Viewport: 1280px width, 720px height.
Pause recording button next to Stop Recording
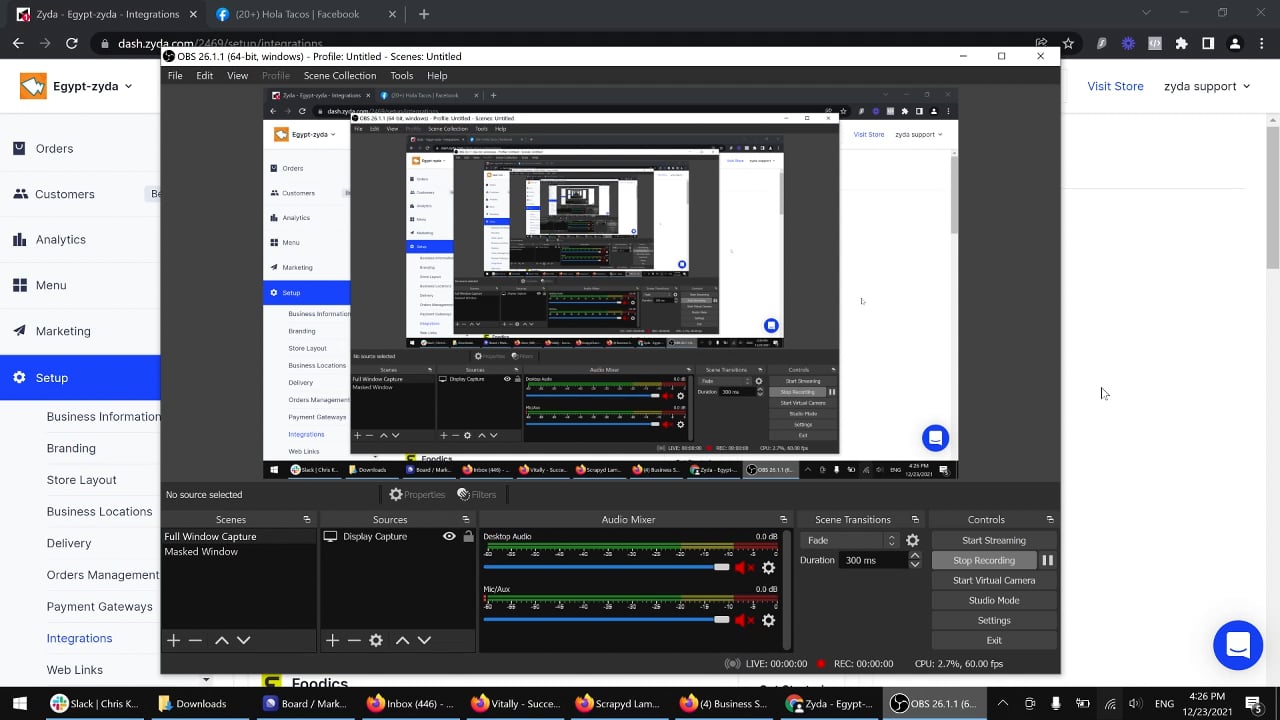[1047, 560]
